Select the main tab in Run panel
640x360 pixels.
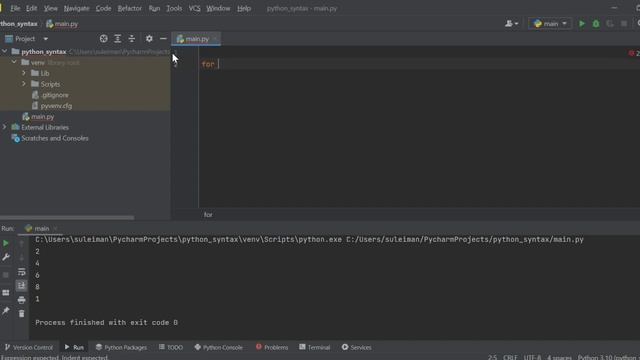pyautogui.click(x=37, y=229)
